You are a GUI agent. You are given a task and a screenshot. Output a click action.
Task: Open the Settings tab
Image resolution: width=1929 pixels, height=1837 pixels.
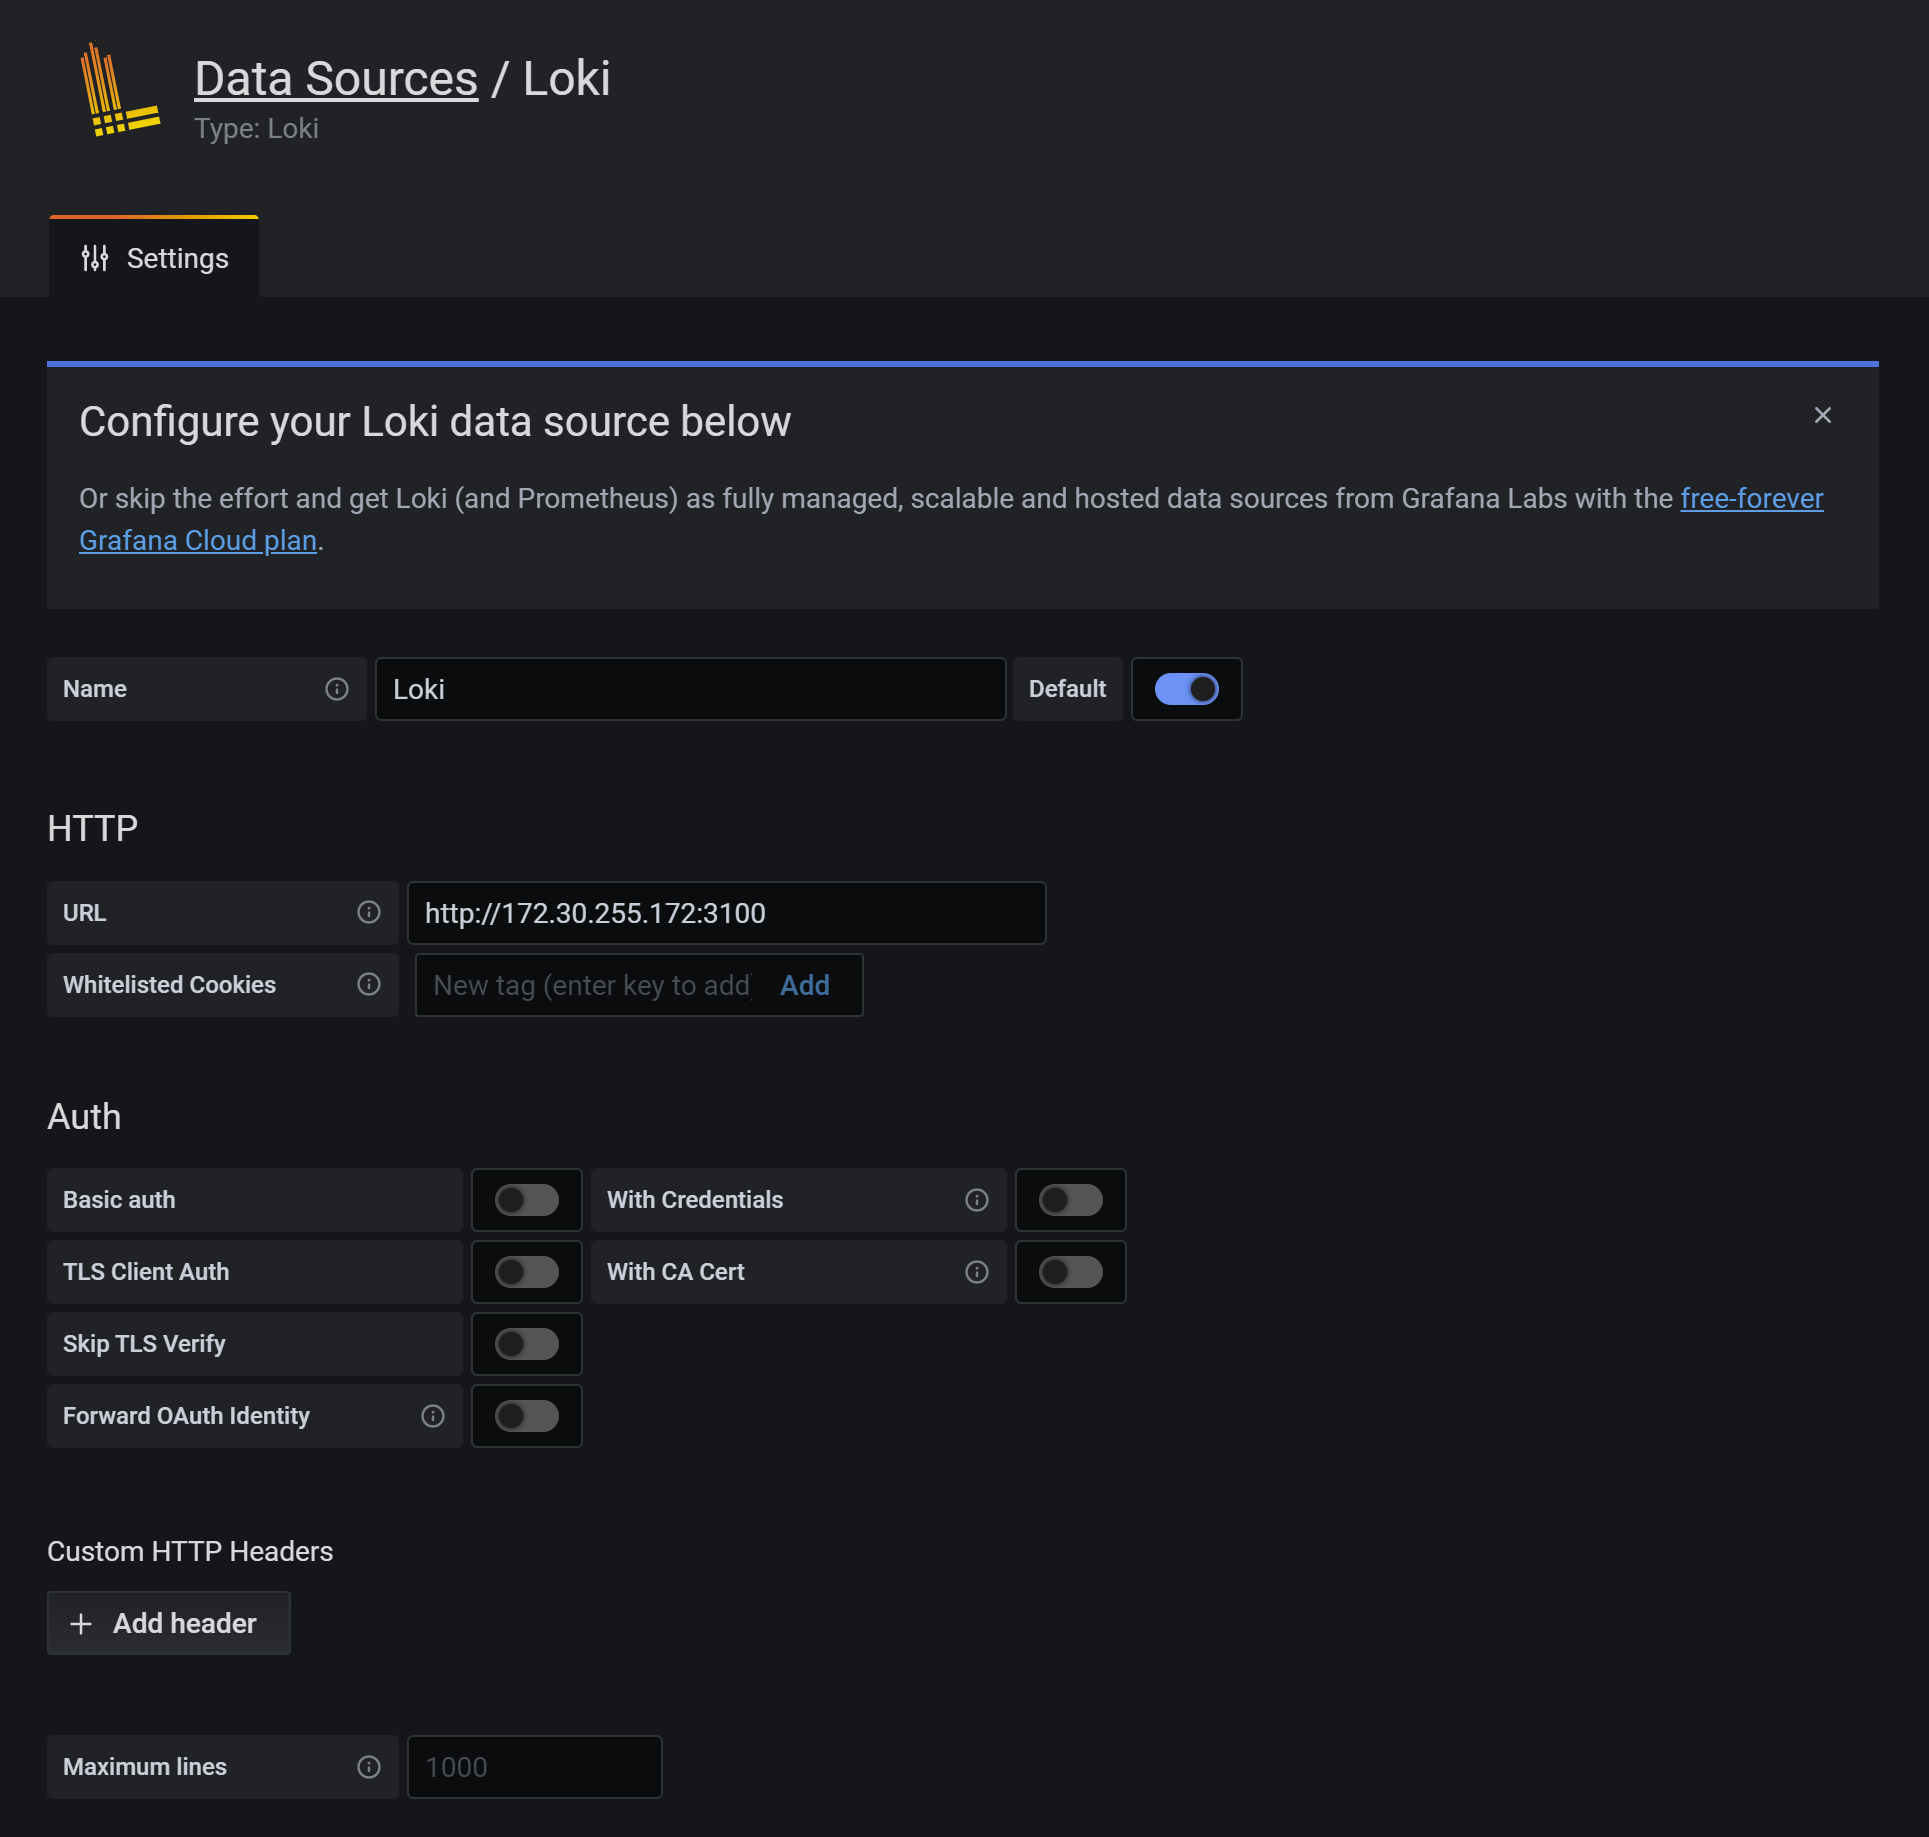pos(155,258)
